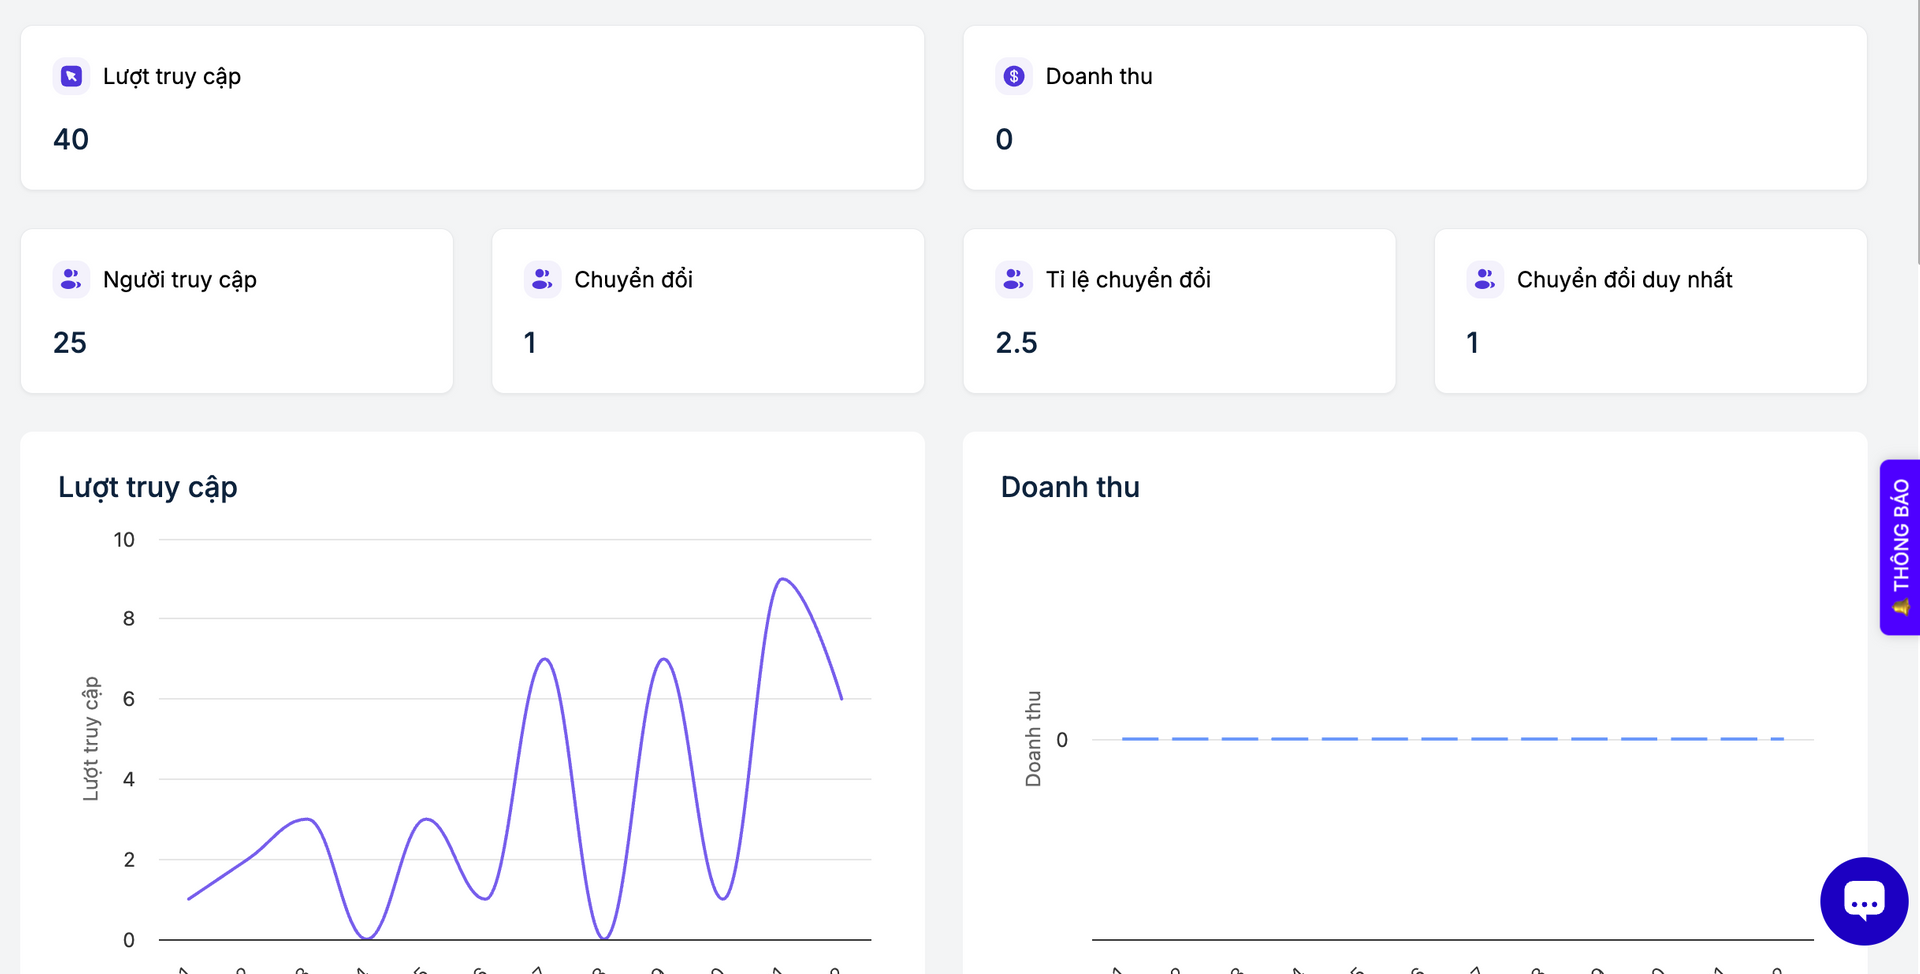Click the cursor icon beside Lượt truy cập
This screenshot has height=974, width=1920.
pyautogui.click(x=71, y=76)
